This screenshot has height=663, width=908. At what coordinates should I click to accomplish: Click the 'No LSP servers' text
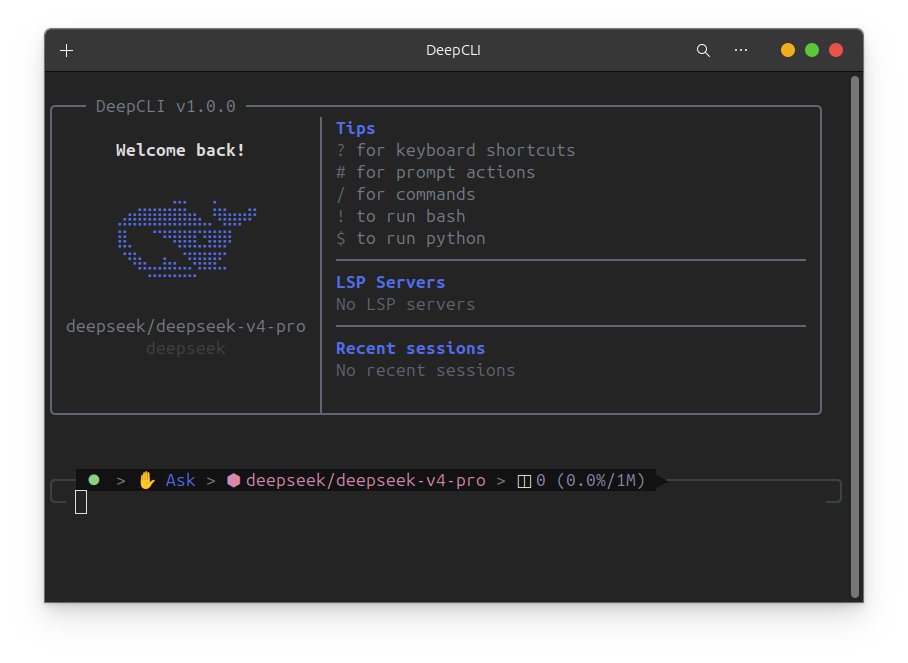tap(405, 304)
